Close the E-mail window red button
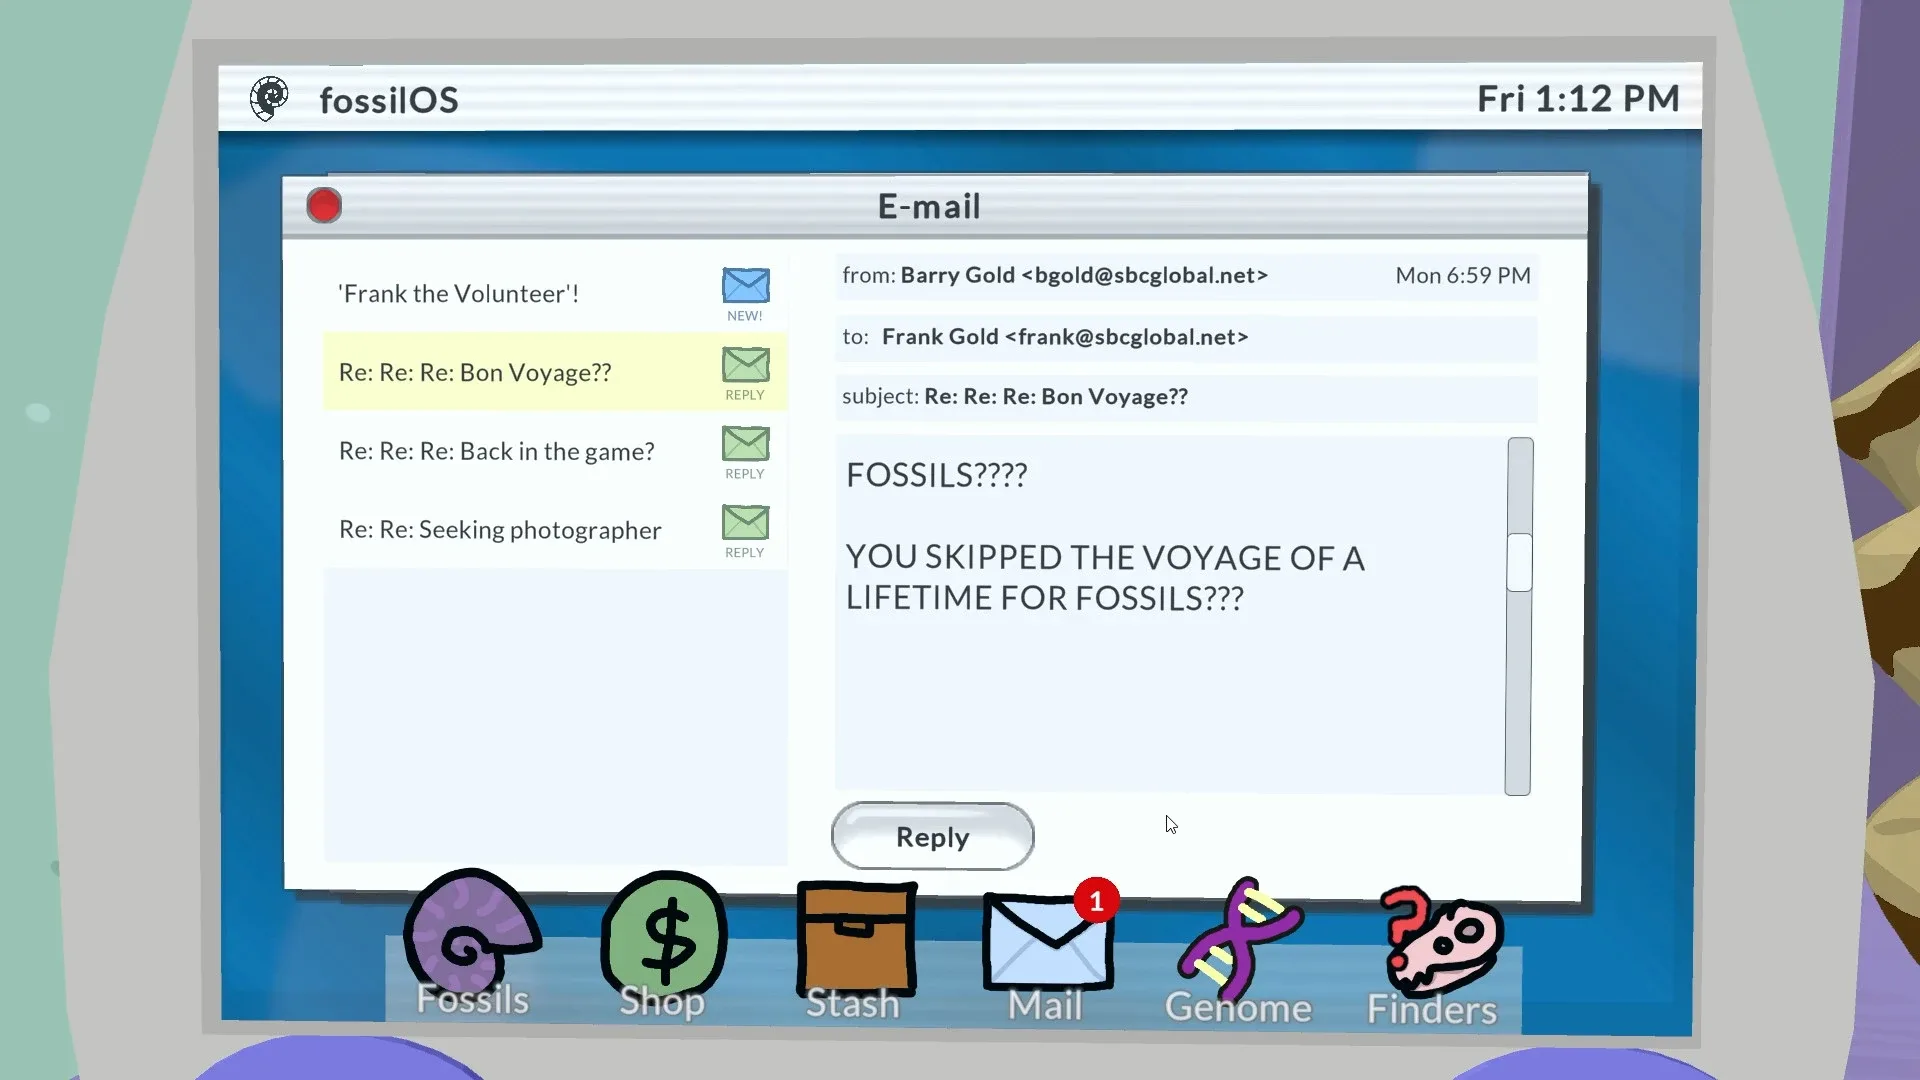 [324, 206]
